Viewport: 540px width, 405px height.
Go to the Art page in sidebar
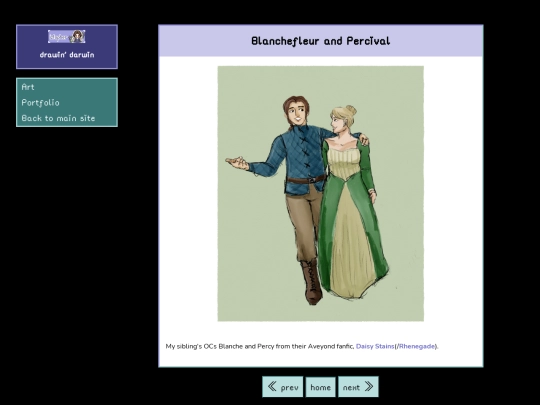[x=28, y=87]
